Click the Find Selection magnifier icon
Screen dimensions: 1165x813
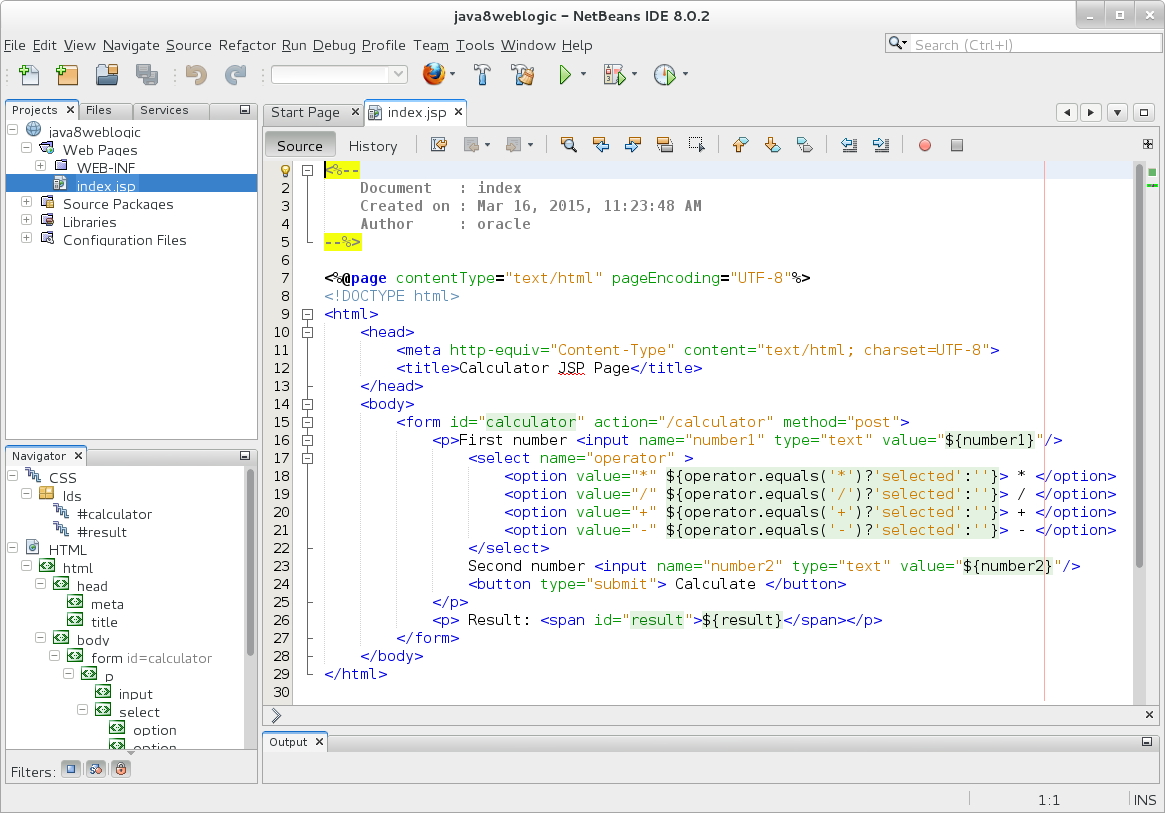point(568,145)
